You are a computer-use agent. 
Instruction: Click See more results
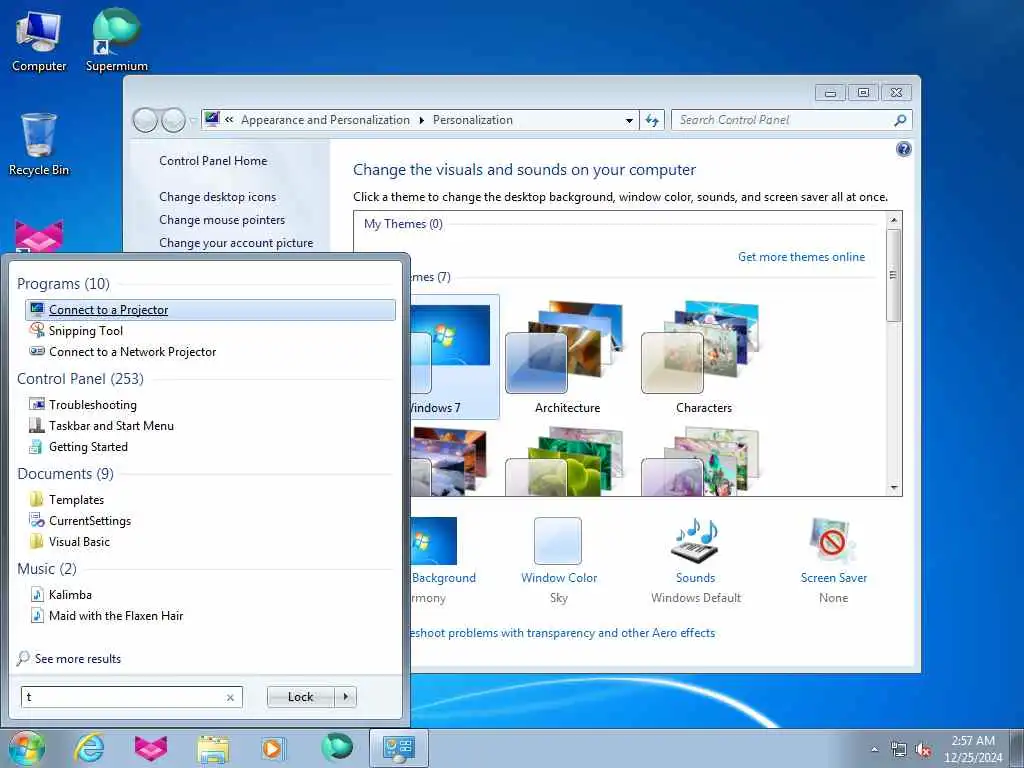pos(69,658)
